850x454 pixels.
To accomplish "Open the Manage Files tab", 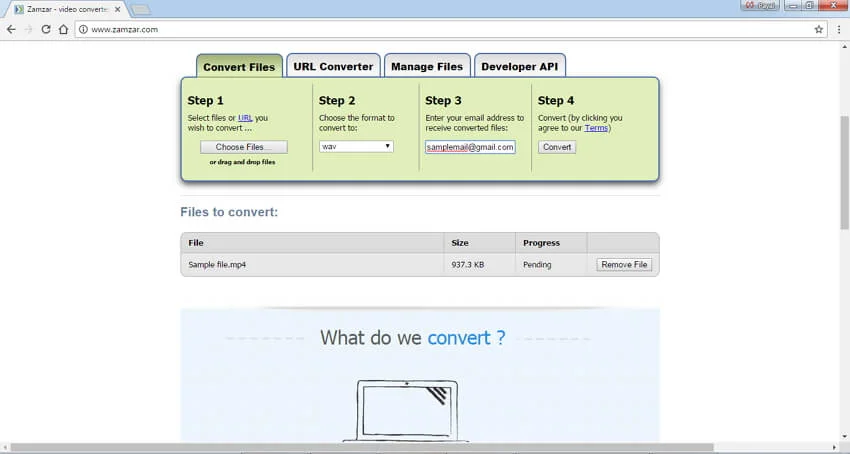I will click(427, 67).
